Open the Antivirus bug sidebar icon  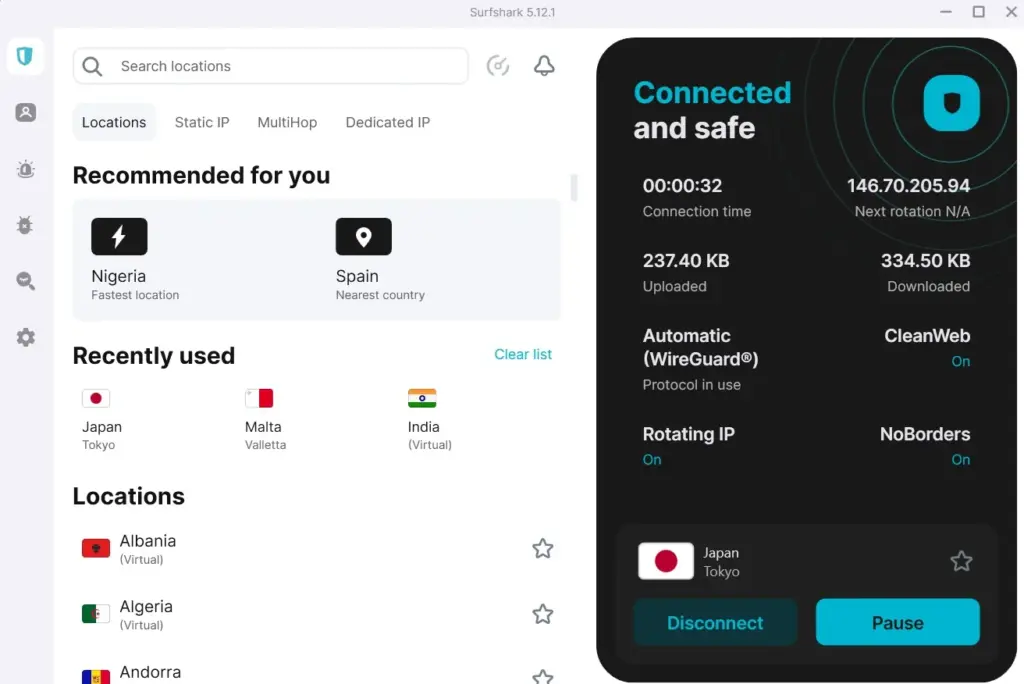[26, 225]
